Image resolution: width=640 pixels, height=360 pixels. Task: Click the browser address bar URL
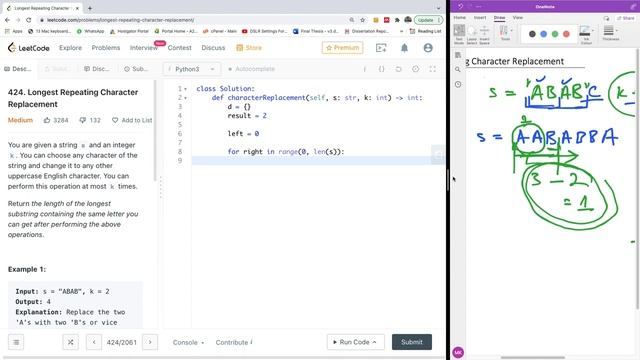tap(120, 20)
